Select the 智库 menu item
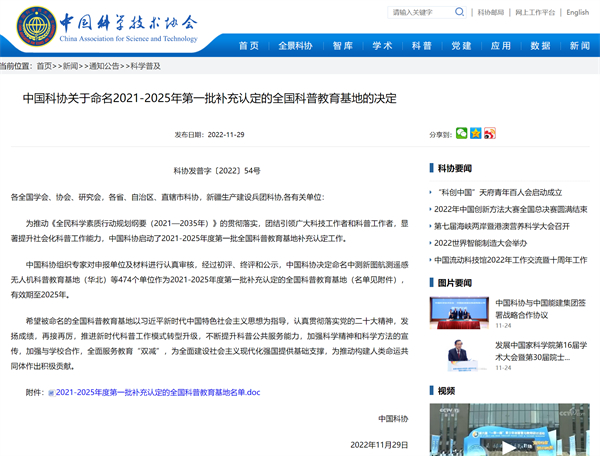Viewport: 600px width, 456px height. click(x=343, y=46)
